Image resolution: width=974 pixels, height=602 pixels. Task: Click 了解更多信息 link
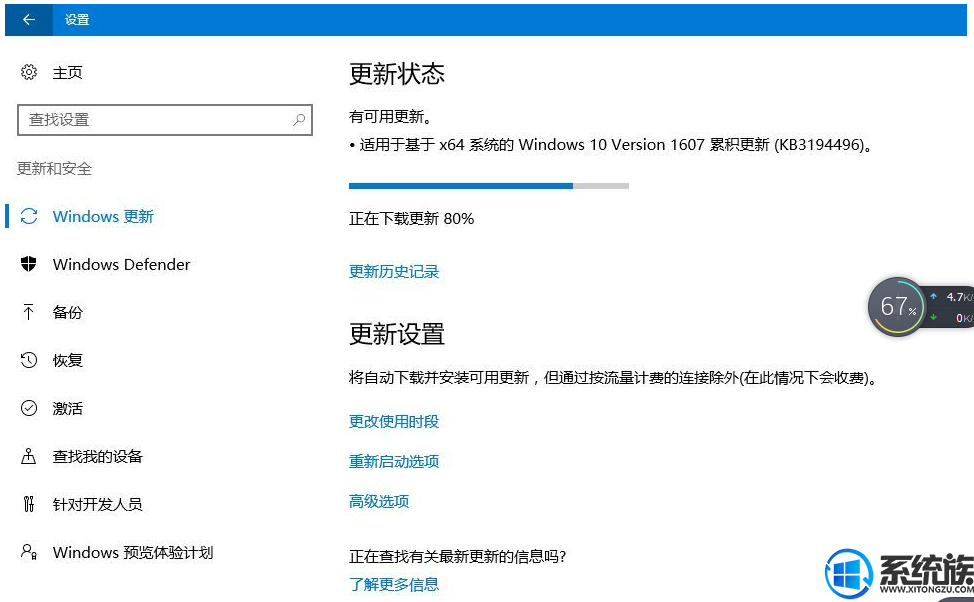(394, 585)
